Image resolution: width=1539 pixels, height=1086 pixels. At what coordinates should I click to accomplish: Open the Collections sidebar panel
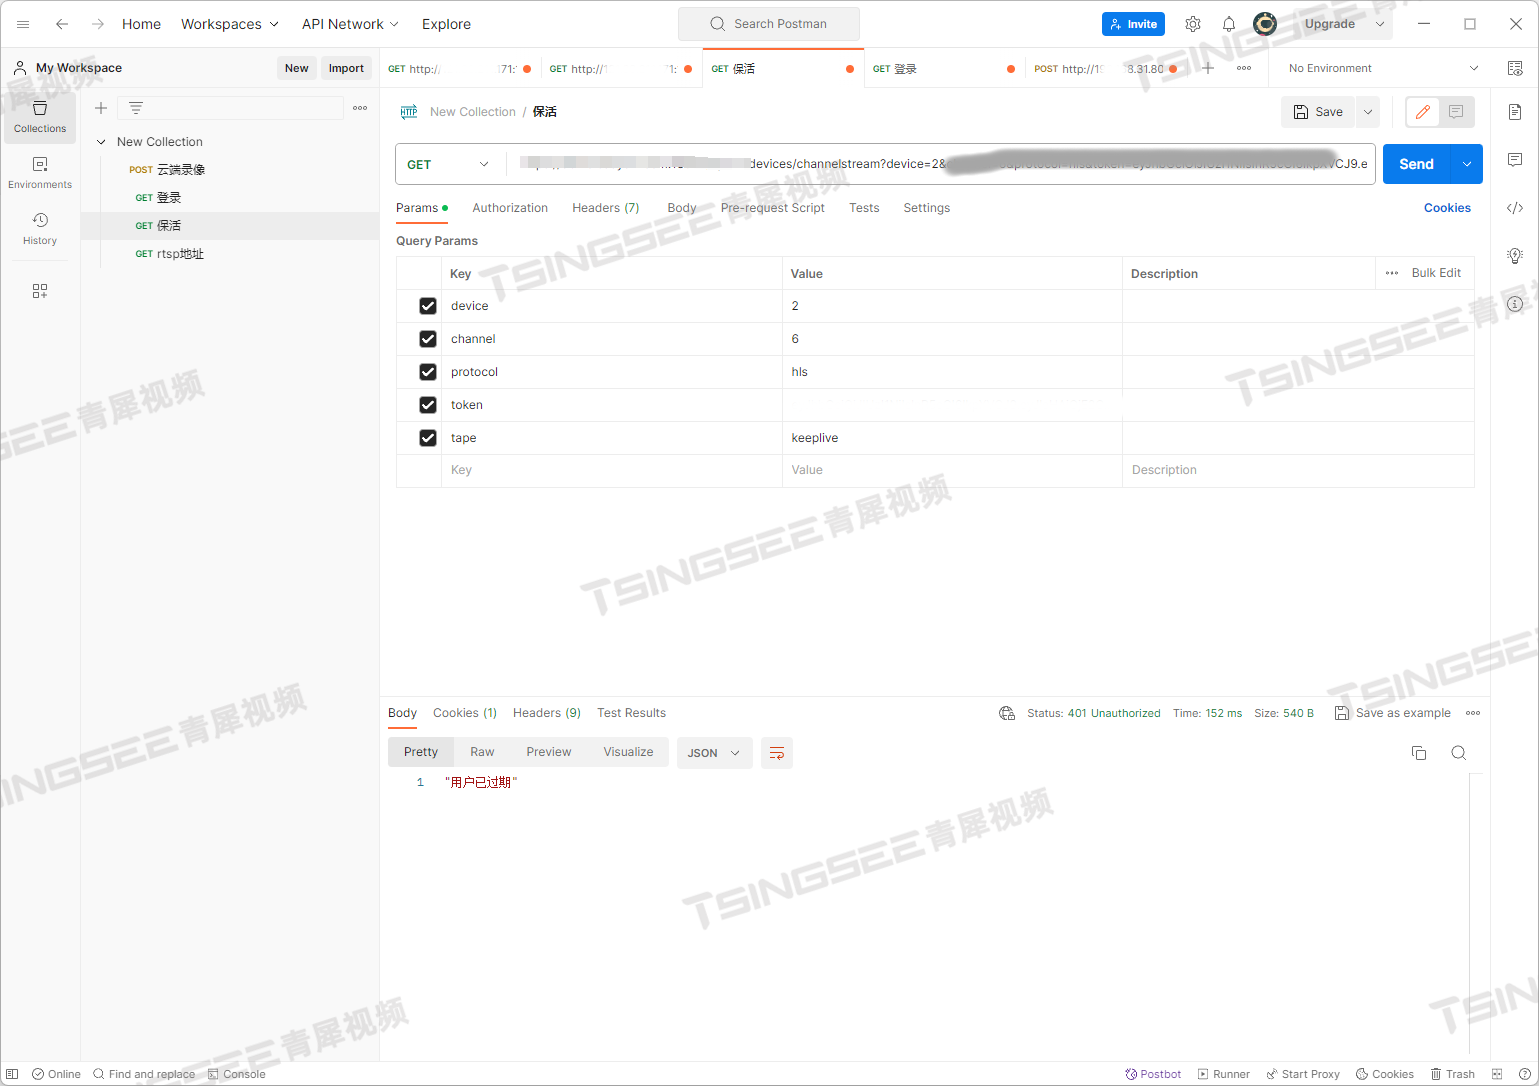tap(40, 116)
